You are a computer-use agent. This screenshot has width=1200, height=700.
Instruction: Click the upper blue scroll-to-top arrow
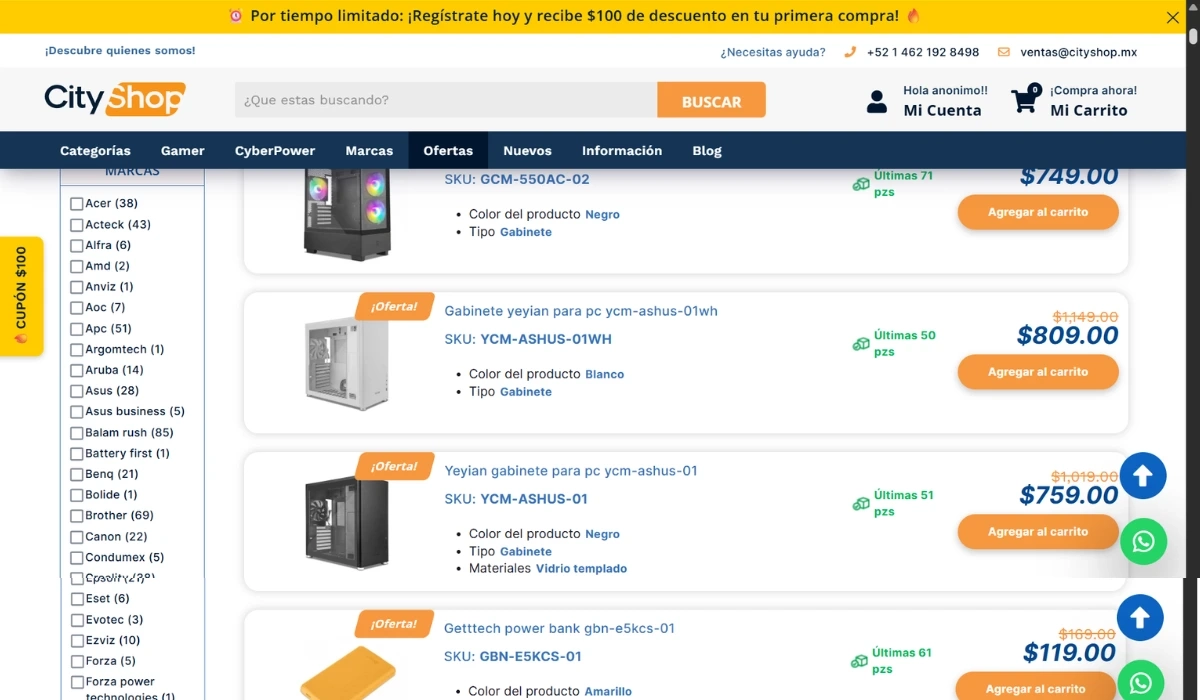[1143, 477]
